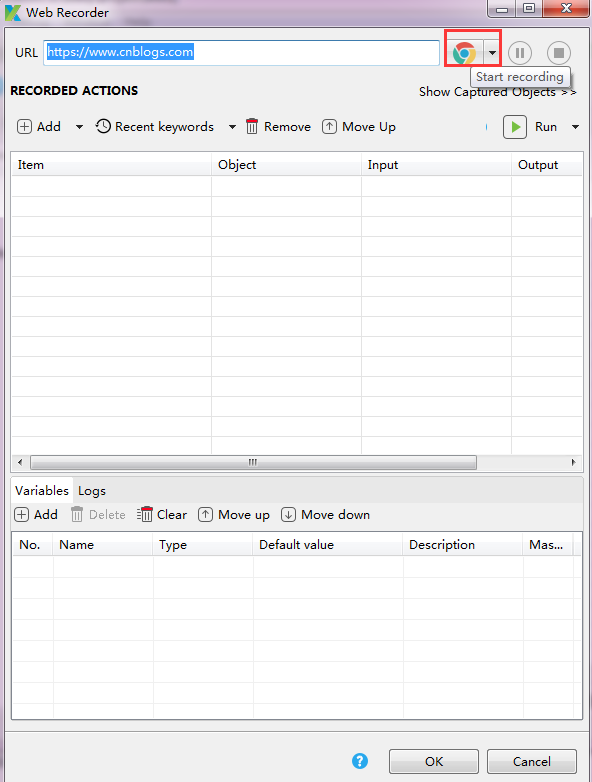Remove the selected recorded action
Image resolution: width=592 pixels, height=782 pixels.
(x=278, y=127)
